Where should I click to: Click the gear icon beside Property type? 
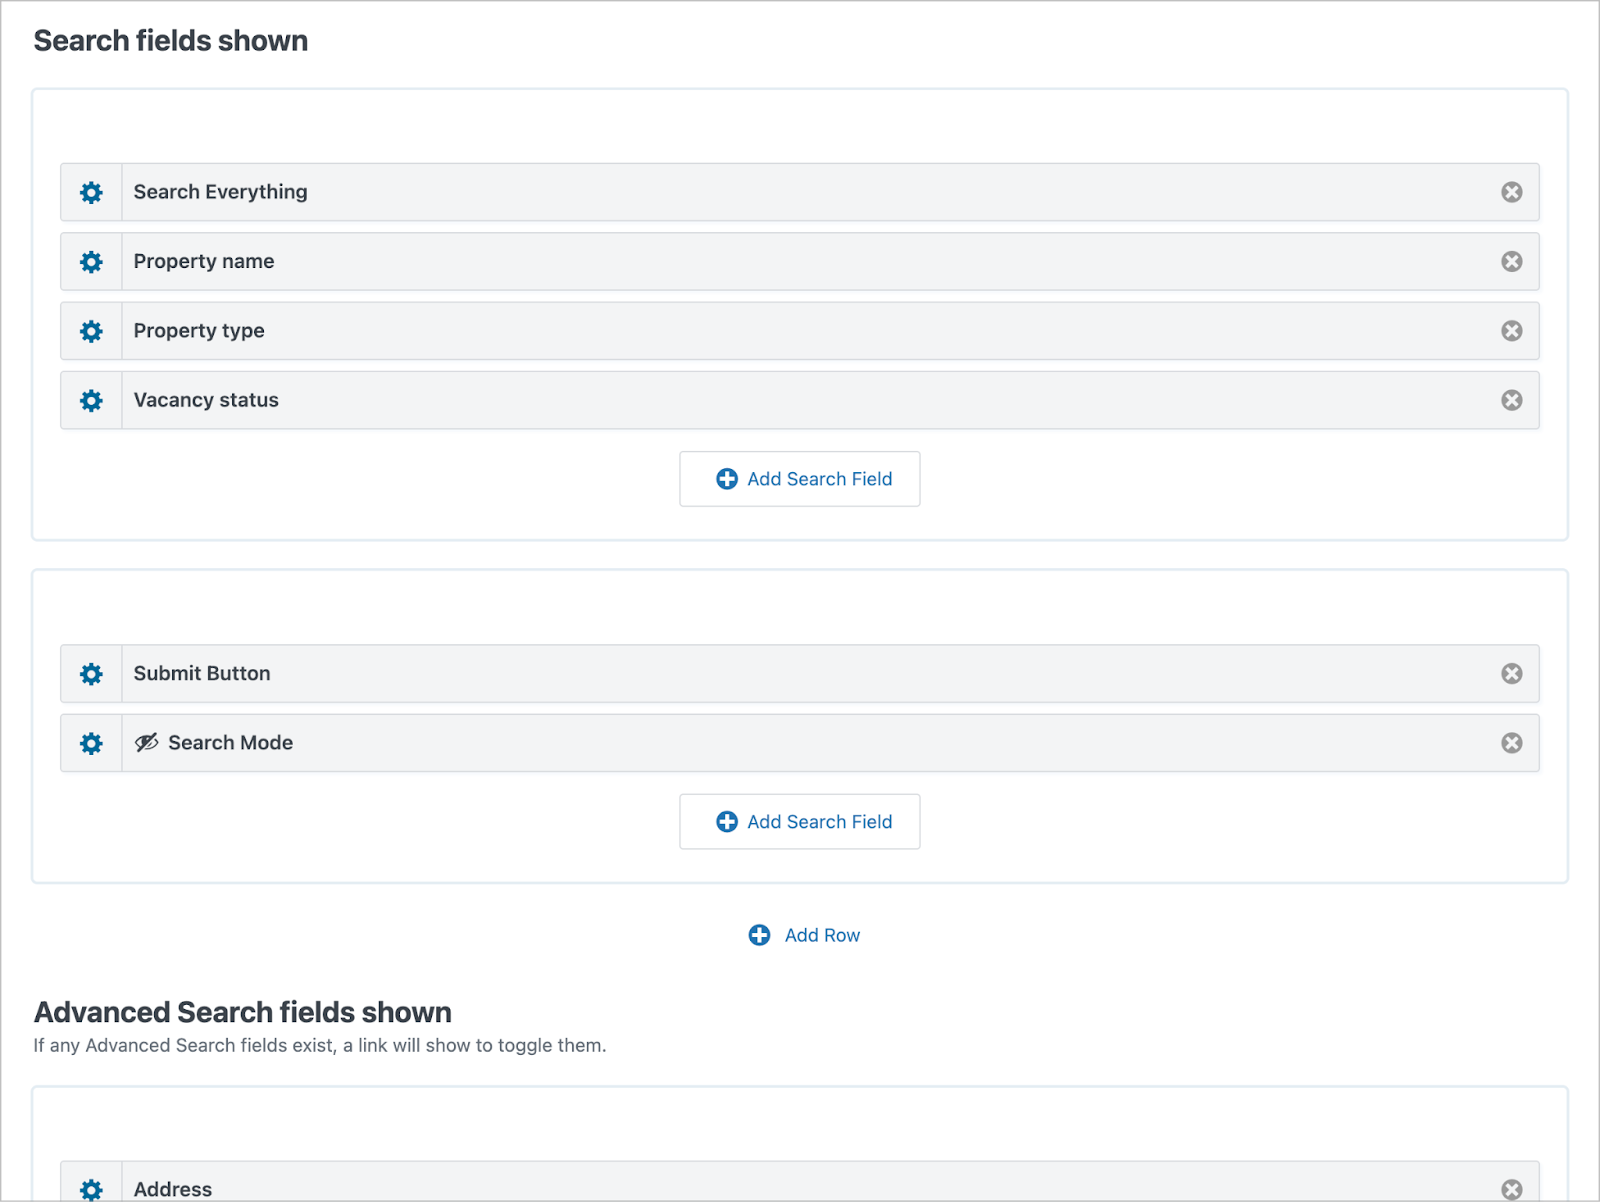(x=91, y=331)
